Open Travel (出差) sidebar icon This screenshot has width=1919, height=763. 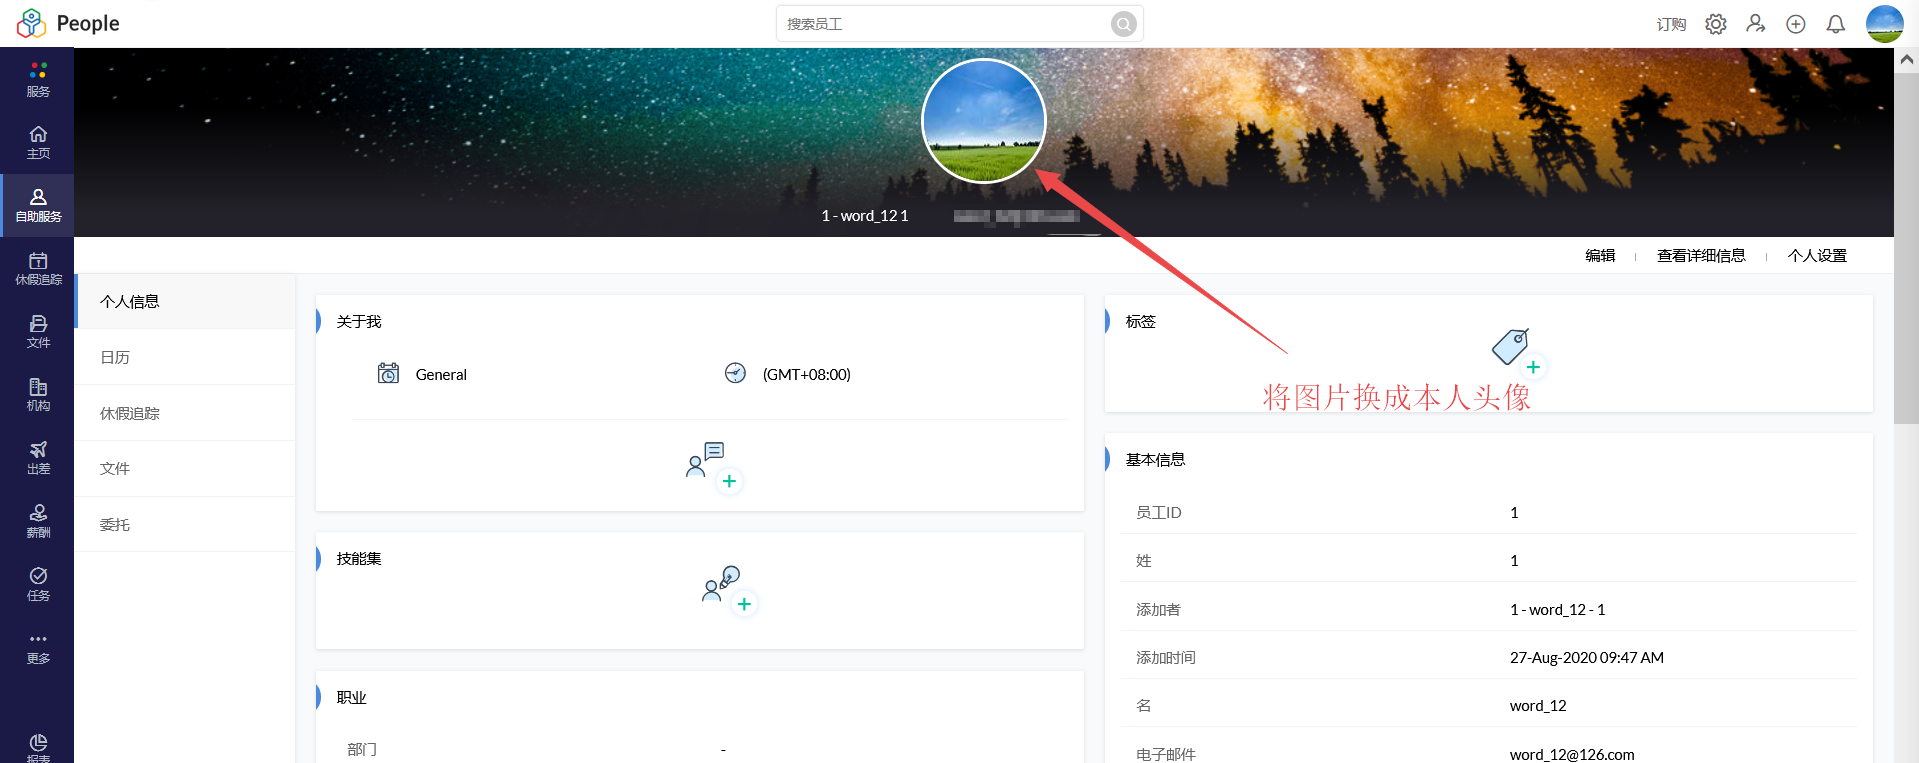pos(38,457)
